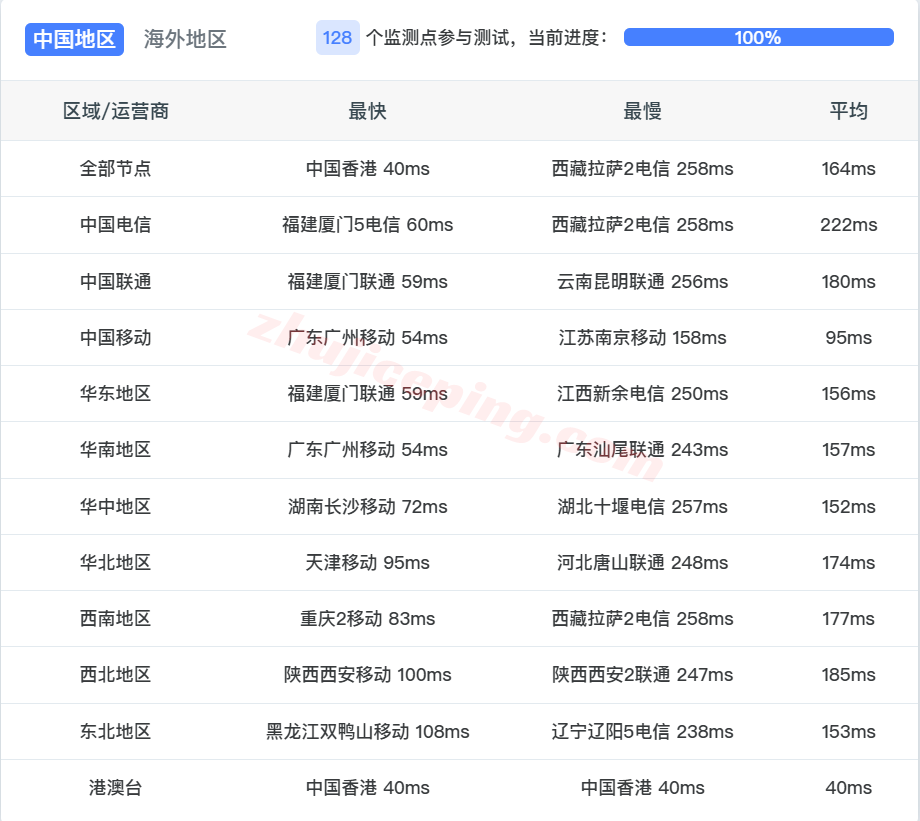Screen dimensions: 920x821
Task: Click 西藏拉萨2电信 258ms in 全部节点 row
Action: (642, 168)
